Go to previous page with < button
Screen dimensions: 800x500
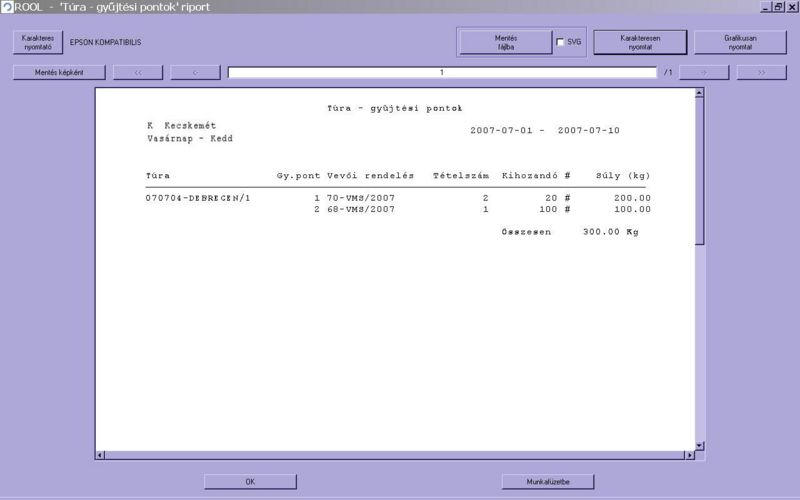(195, 73)
